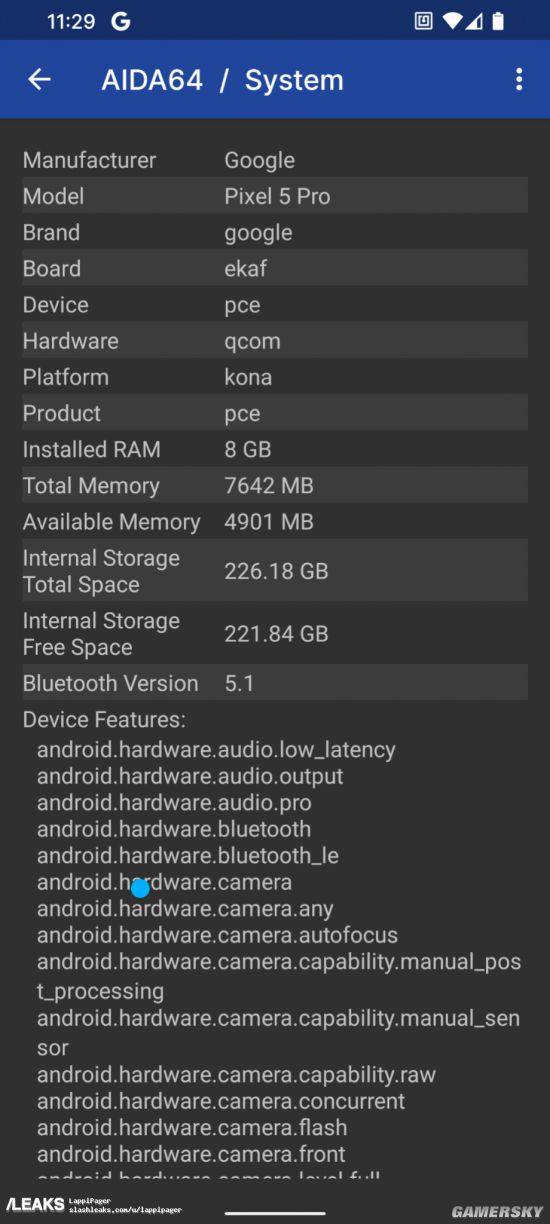
Task: Select the Manufacturer Google row
Action: coord(275,160)
